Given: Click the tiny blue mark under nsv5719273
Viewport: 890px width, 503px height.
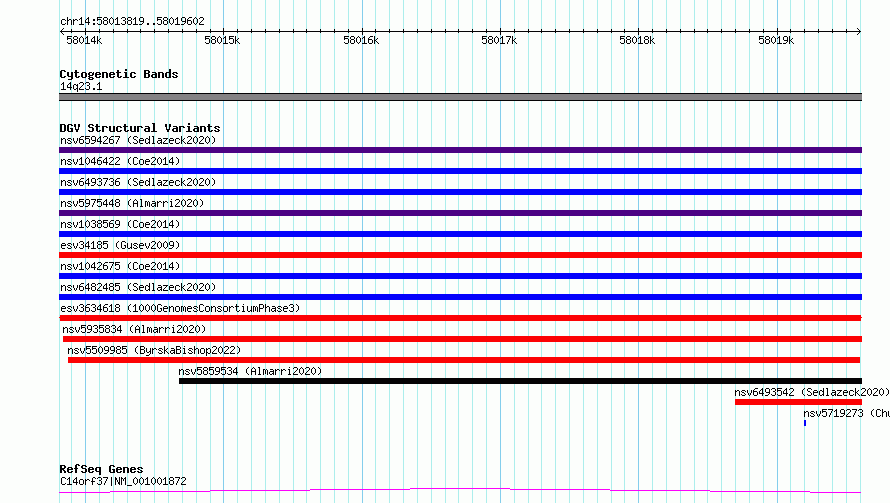Looking at the screenshot, I should pyautogui.click(x=805, y=423).
